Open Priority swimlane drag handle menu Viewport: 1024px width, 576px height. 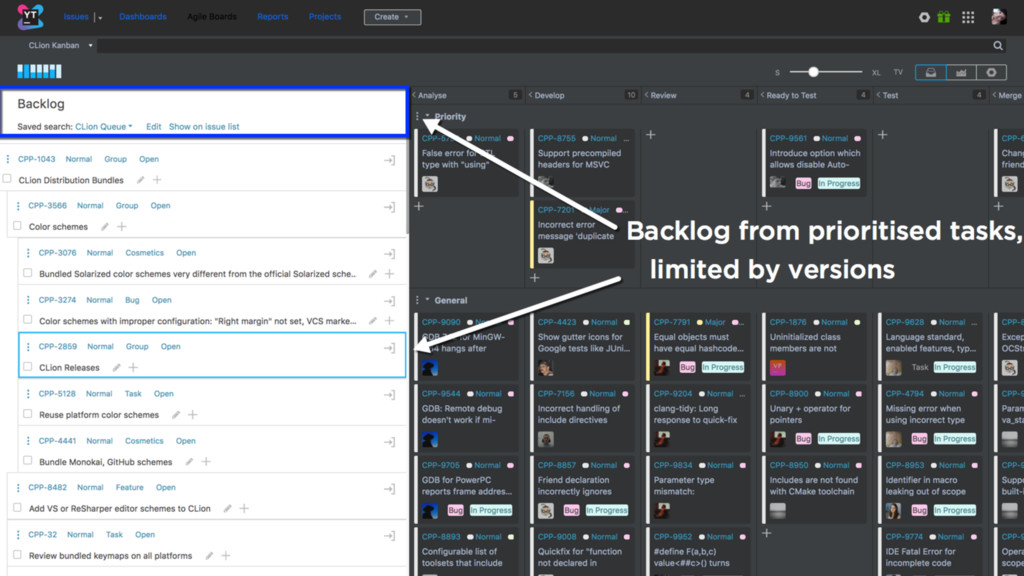pos(417,116)
